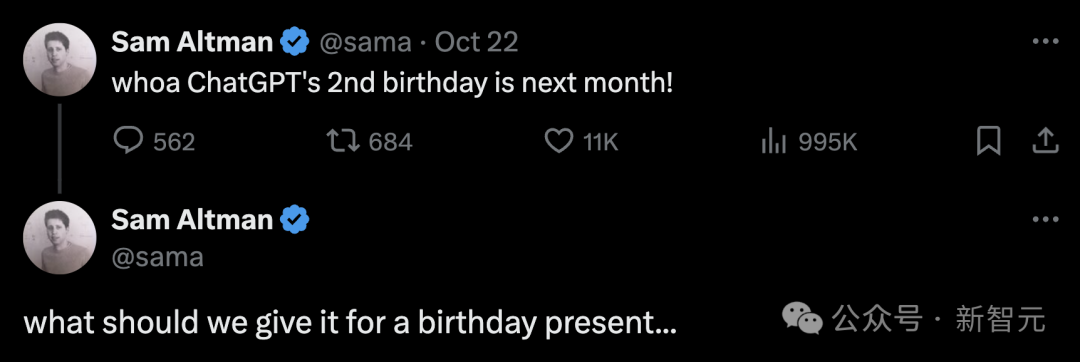Open Sam Altman name link in second tweet
Image resolution: width=1080 pixels, height=362 pixels.
click(x=192, y=220)
